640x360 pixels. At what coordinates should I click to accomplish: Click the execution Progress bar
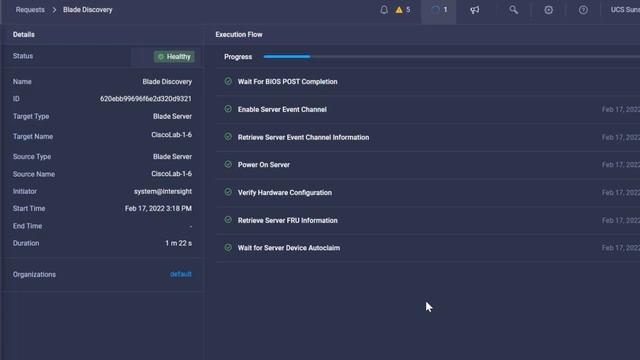pos(451,57)
